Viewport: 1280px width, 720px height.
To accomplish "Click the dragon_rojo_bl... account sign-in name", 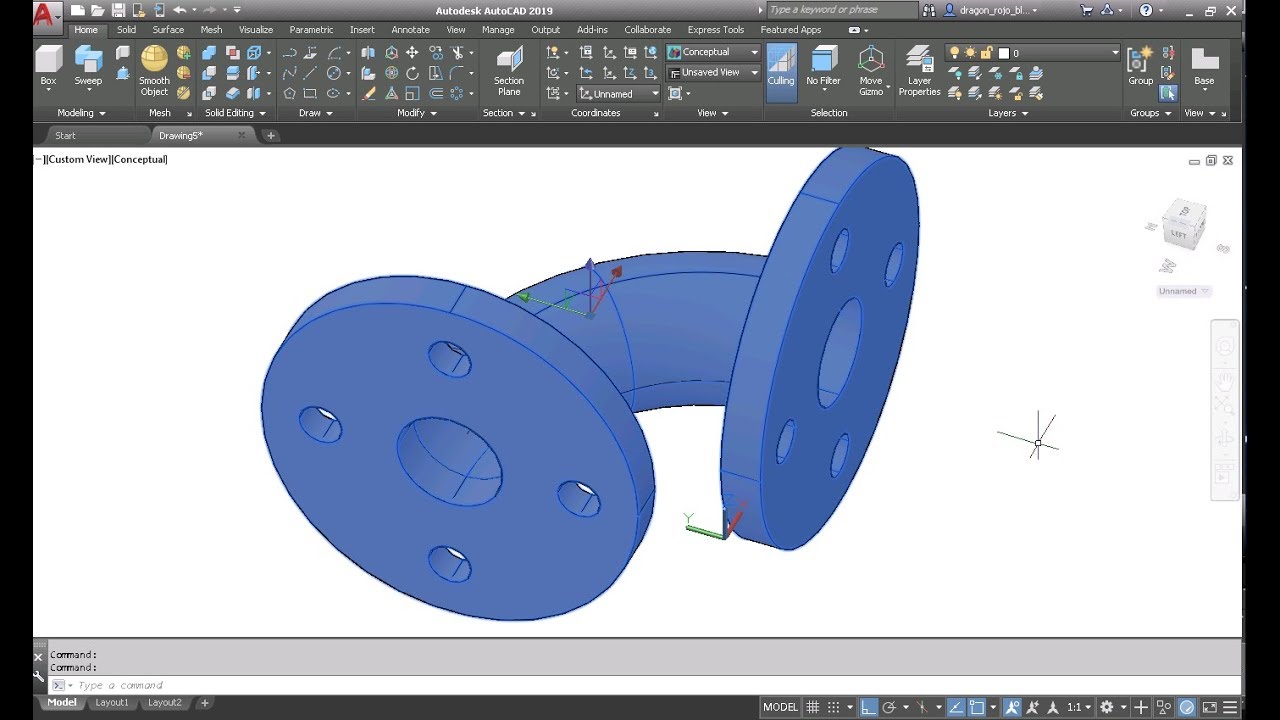I will pos(994,10).
